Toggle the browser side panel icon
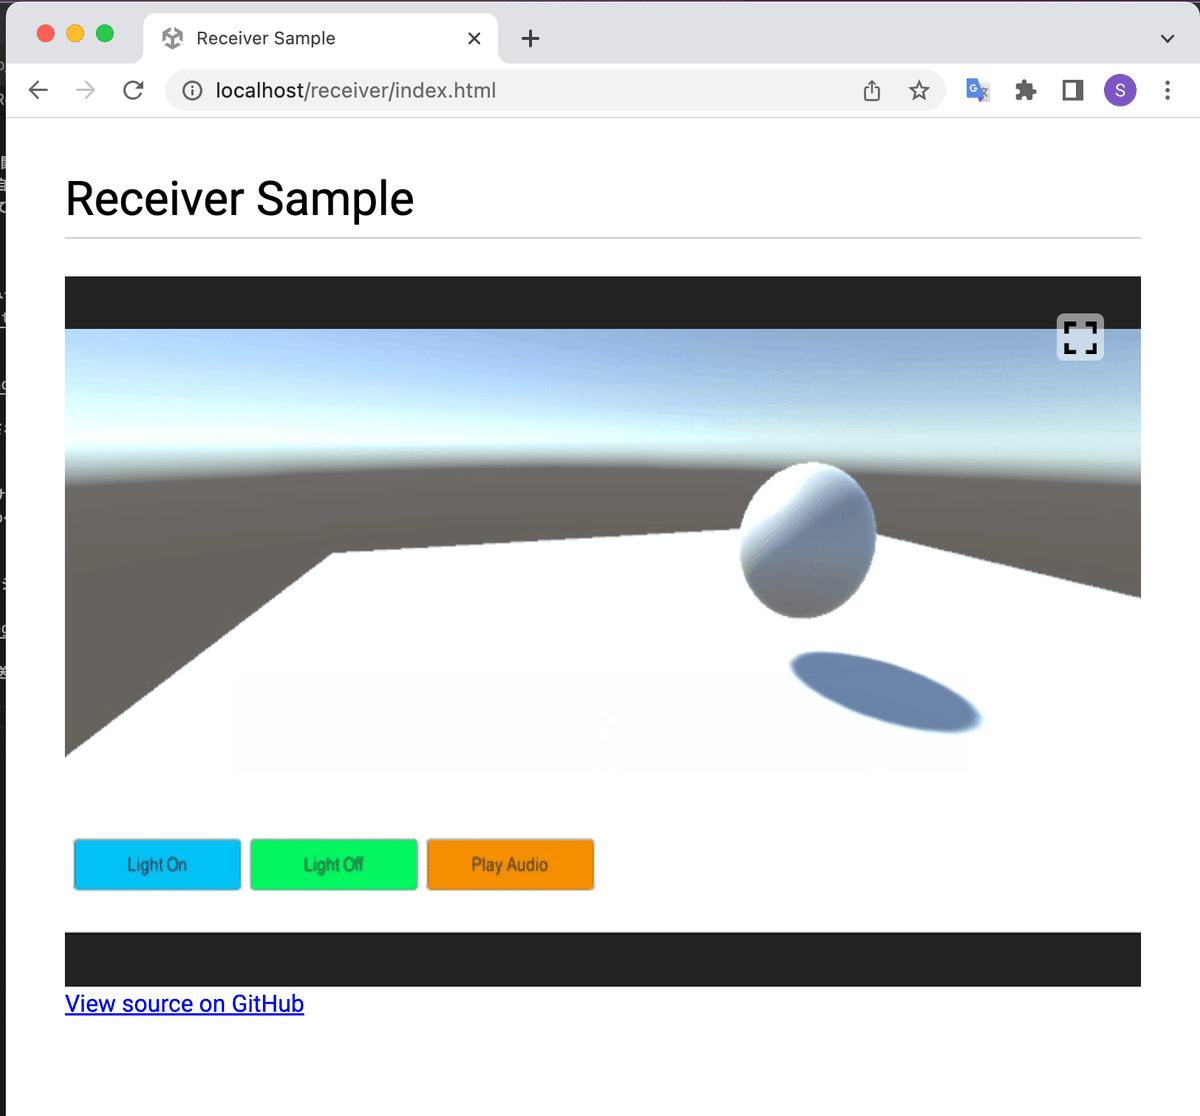Image resolution: width=1200 pixels, height=1116 pixels. (1073, 91)
